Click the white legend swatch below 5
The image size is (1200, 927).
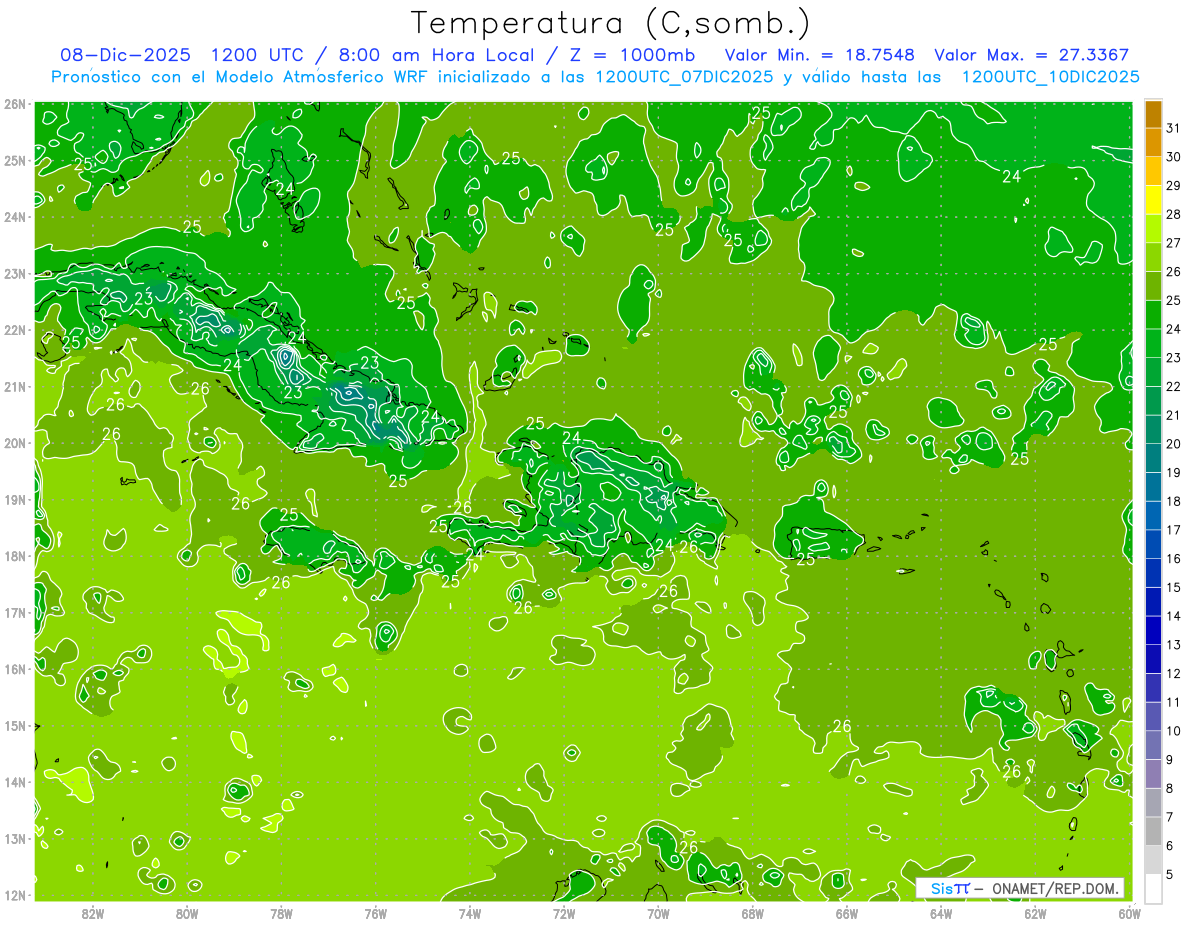click(x=1153, y=889)
